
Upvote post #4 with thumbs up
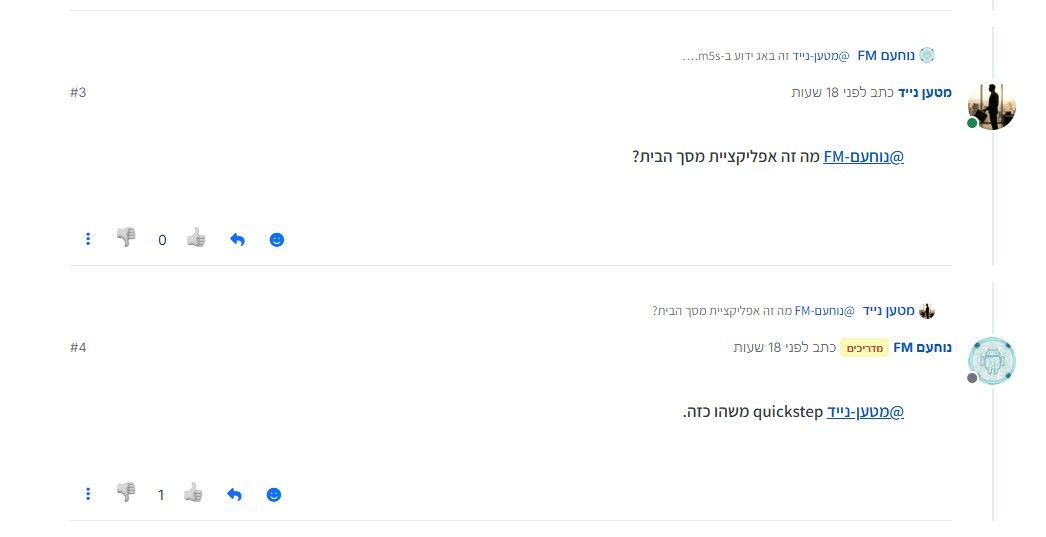(193, 492)
